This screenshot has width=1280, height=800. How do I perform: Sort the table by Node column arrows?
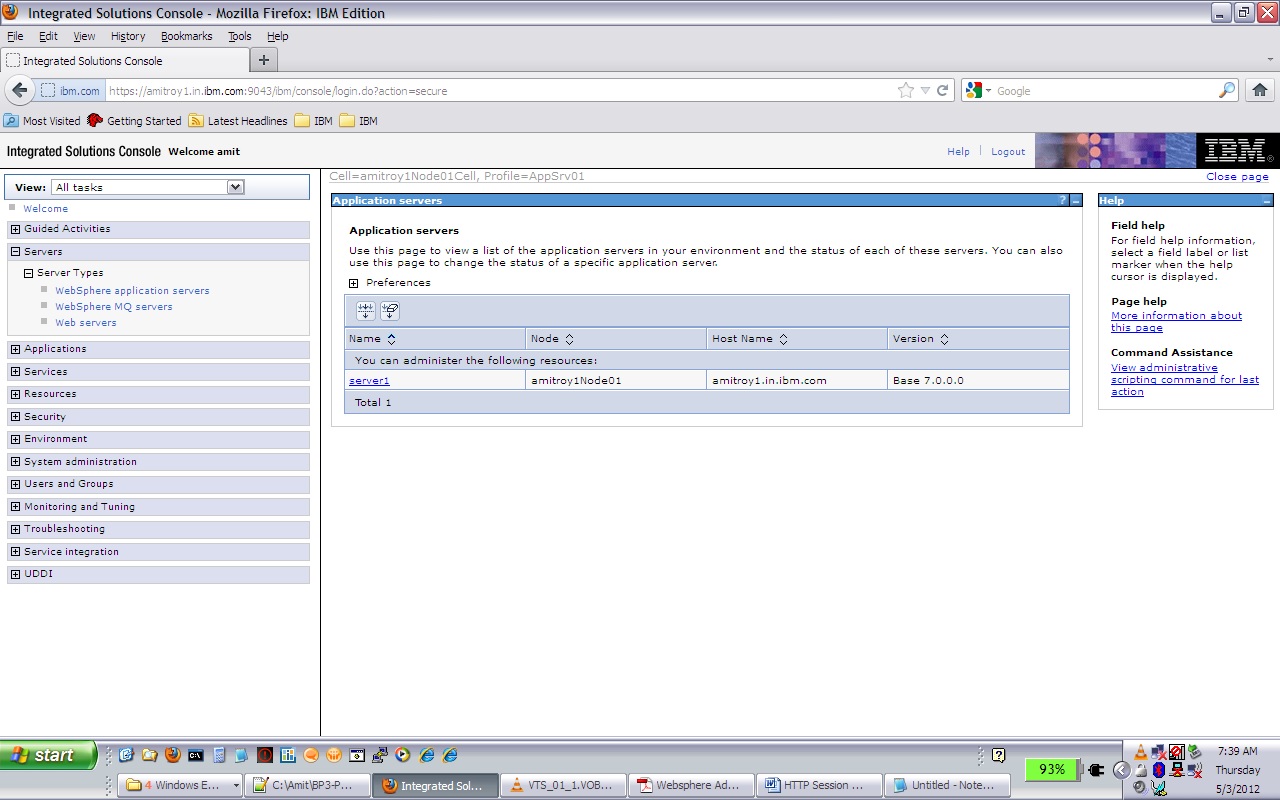click(x=569, y=339)
